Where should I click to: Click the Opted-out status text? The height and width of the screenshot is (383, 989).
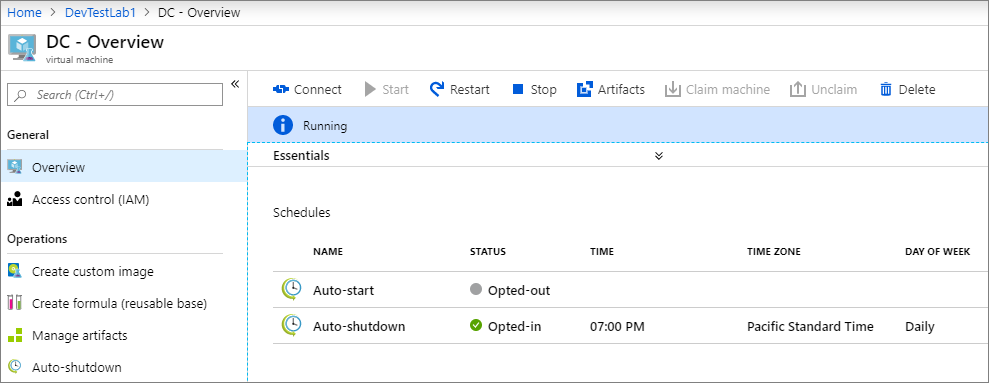tap(519, 290)
